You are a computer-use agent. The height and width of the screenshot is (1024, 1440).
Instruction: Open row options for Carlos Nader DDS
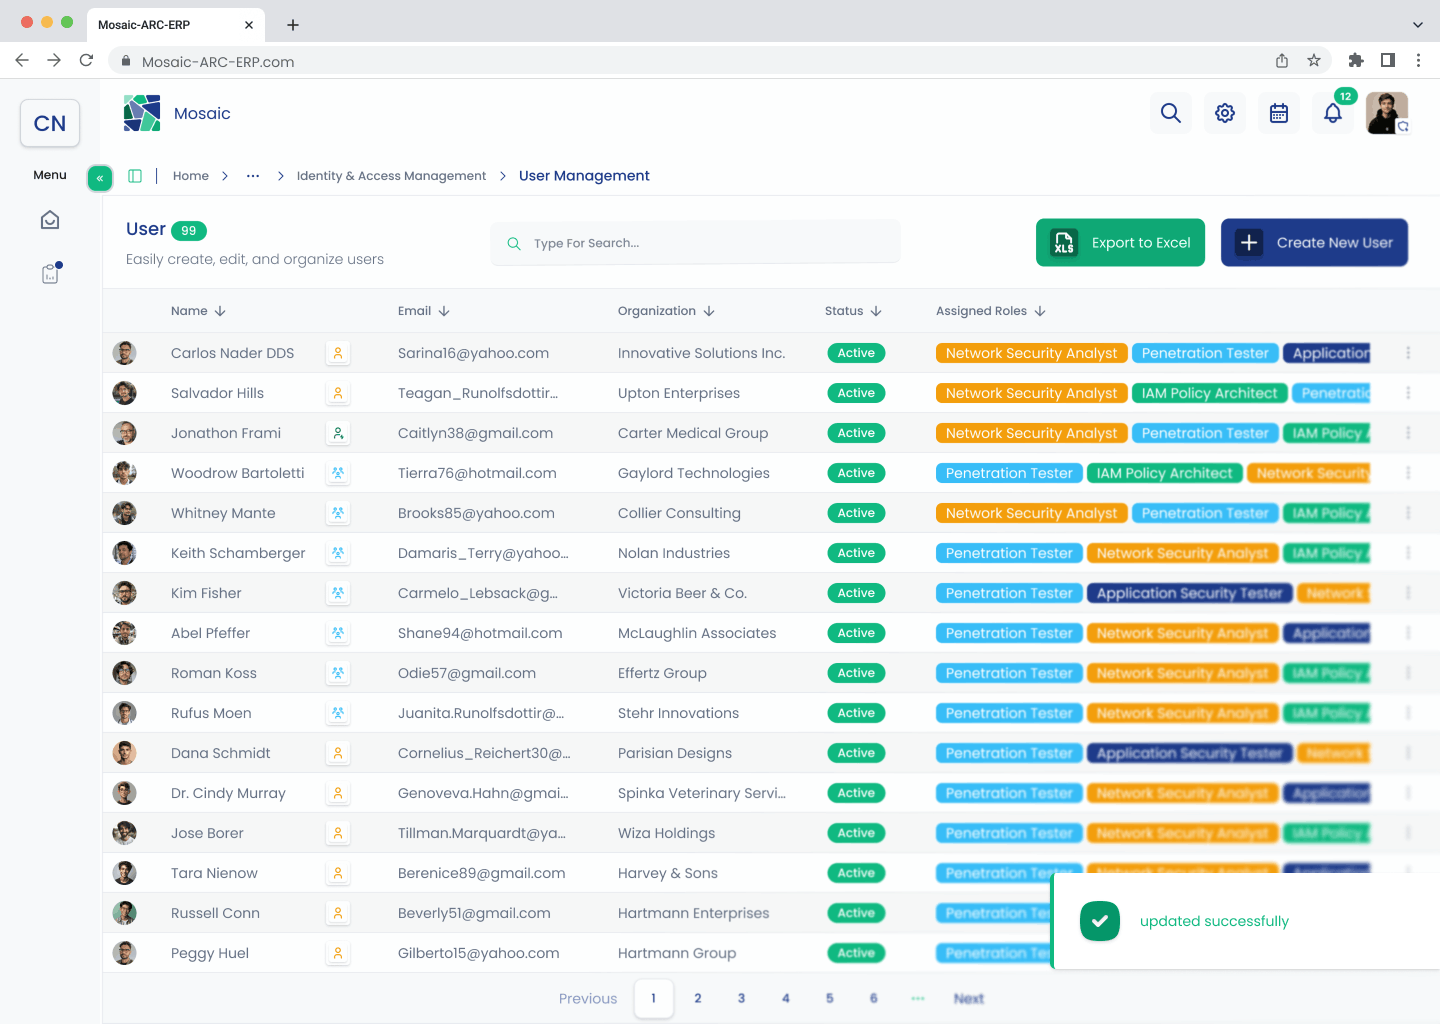click(1408, 353)
